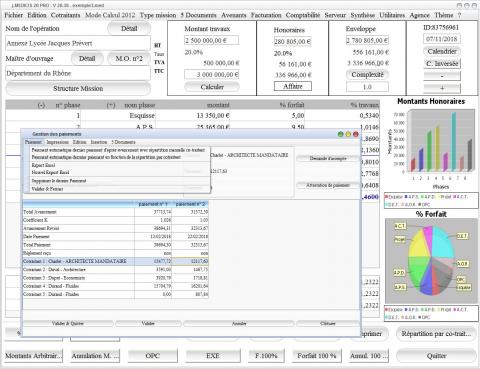Screen dimensions: 480x369
Task: Open the Calendrier
Action: click(442, 52)
